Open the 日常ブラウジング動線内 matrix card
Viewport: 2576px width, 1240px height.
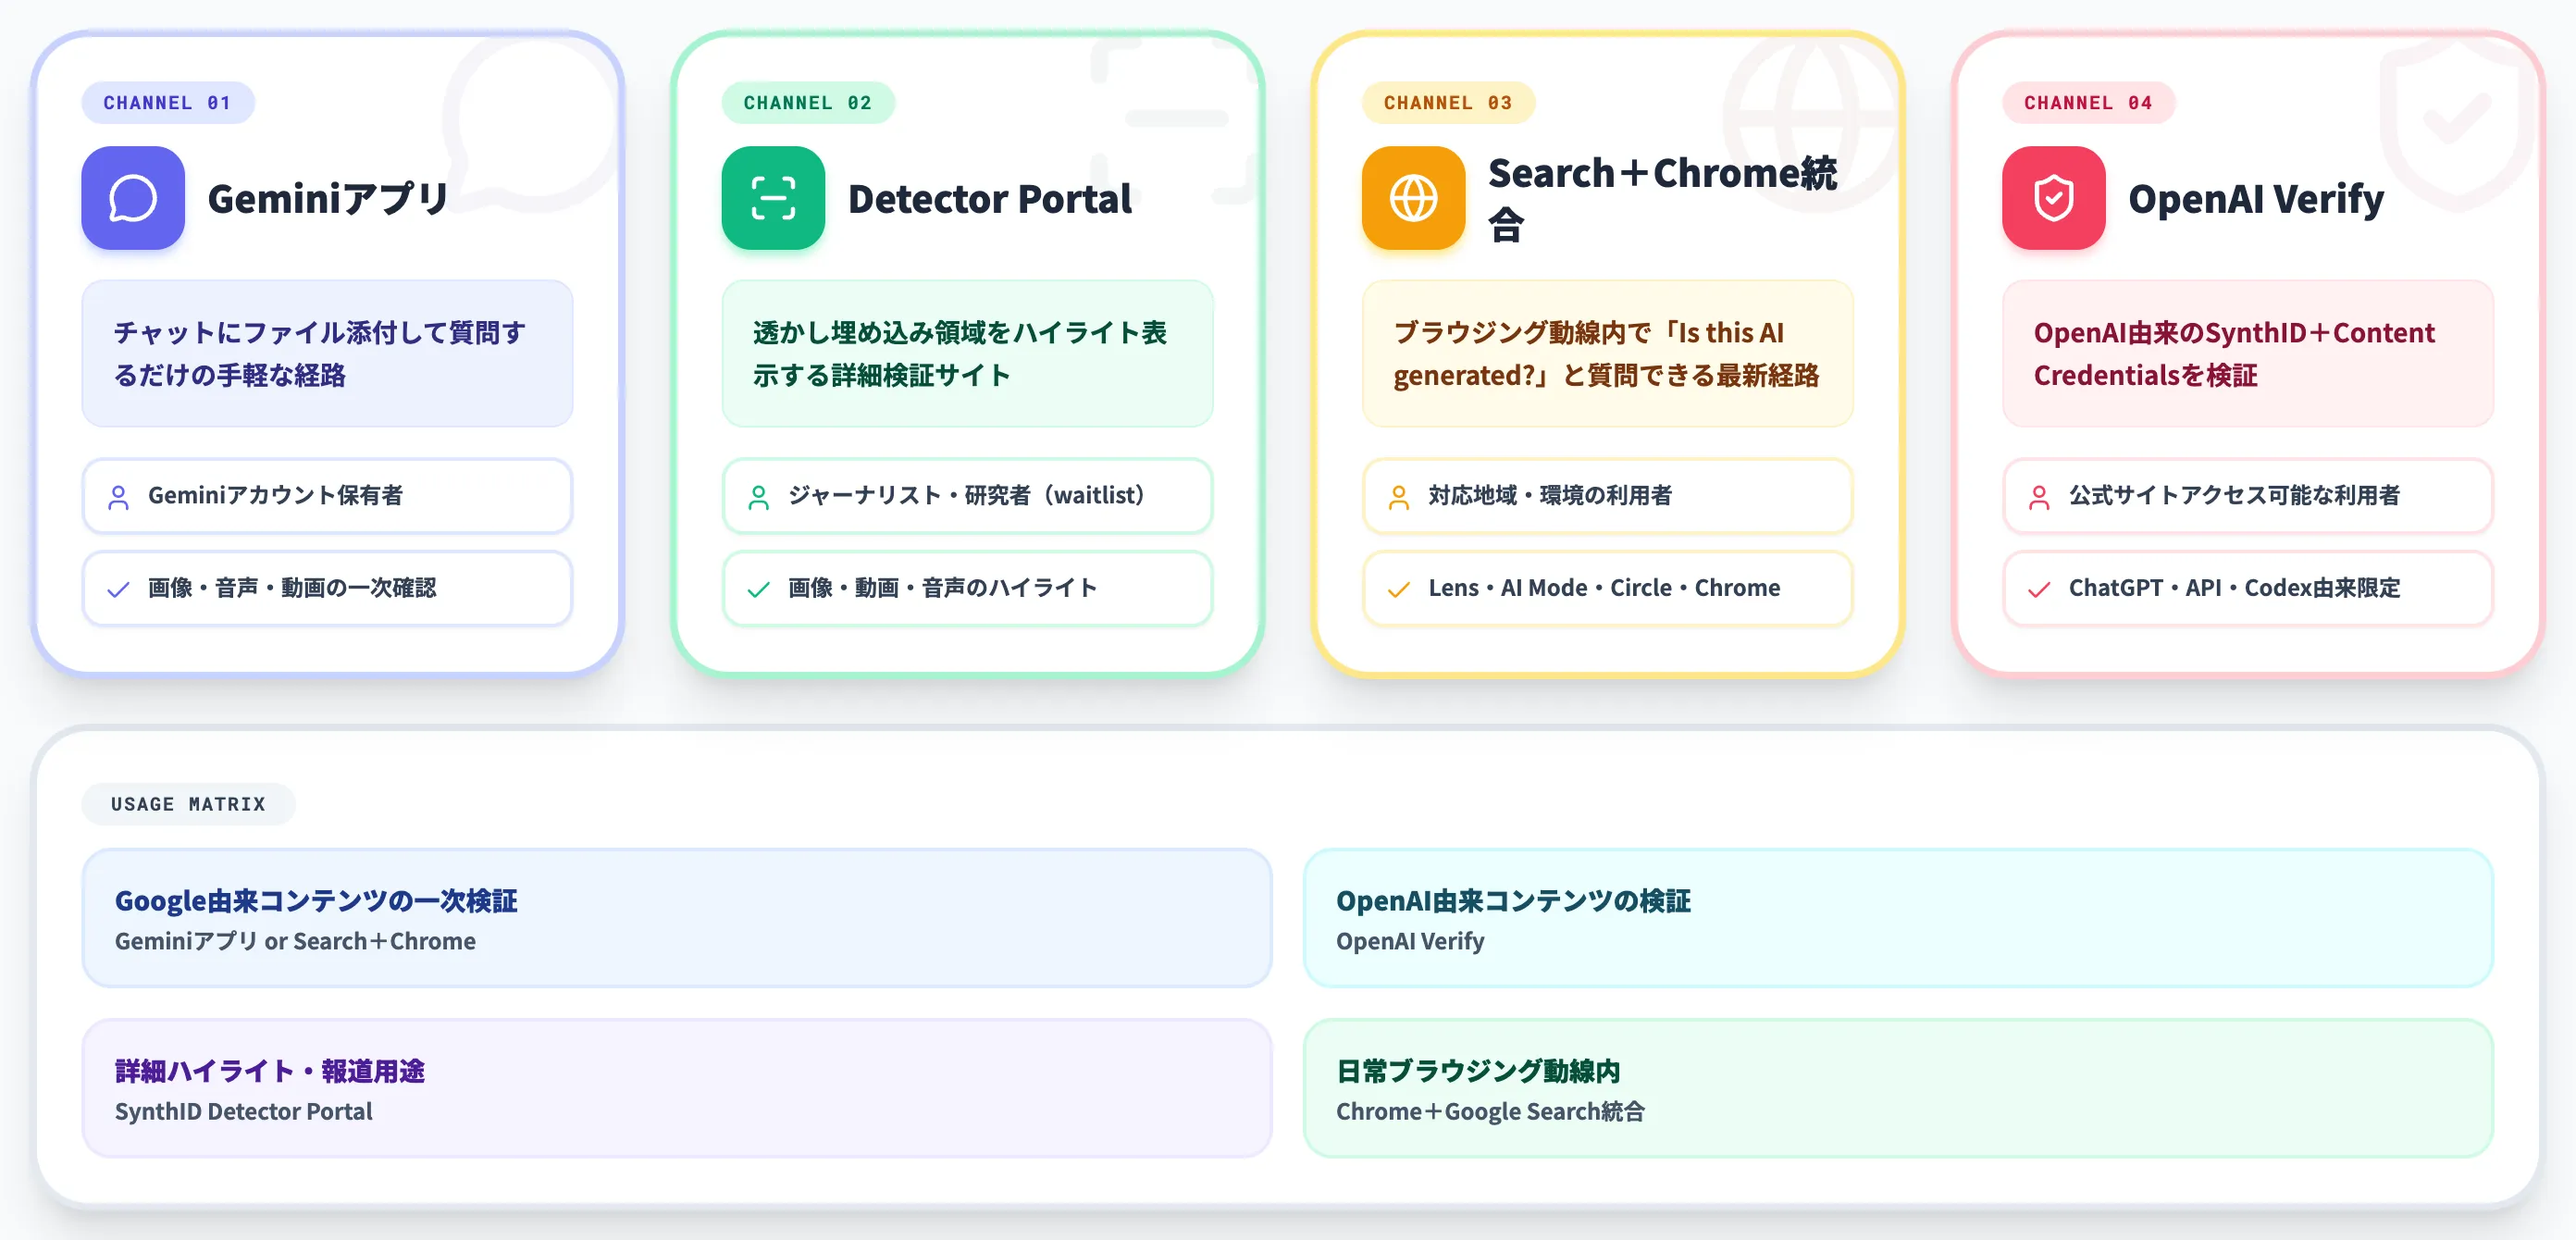[x=1898, y=1088]
